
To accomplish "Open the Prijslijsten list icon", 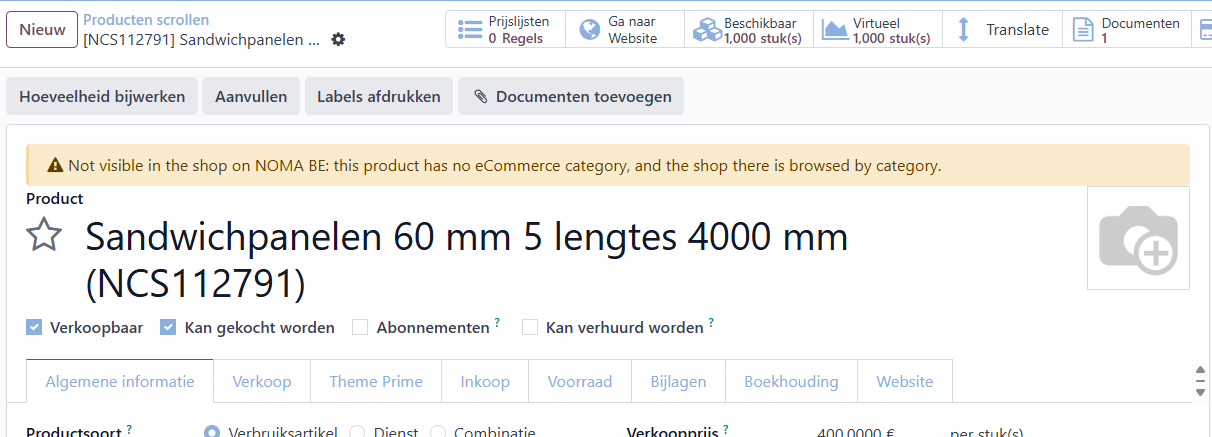I will 470,30.
